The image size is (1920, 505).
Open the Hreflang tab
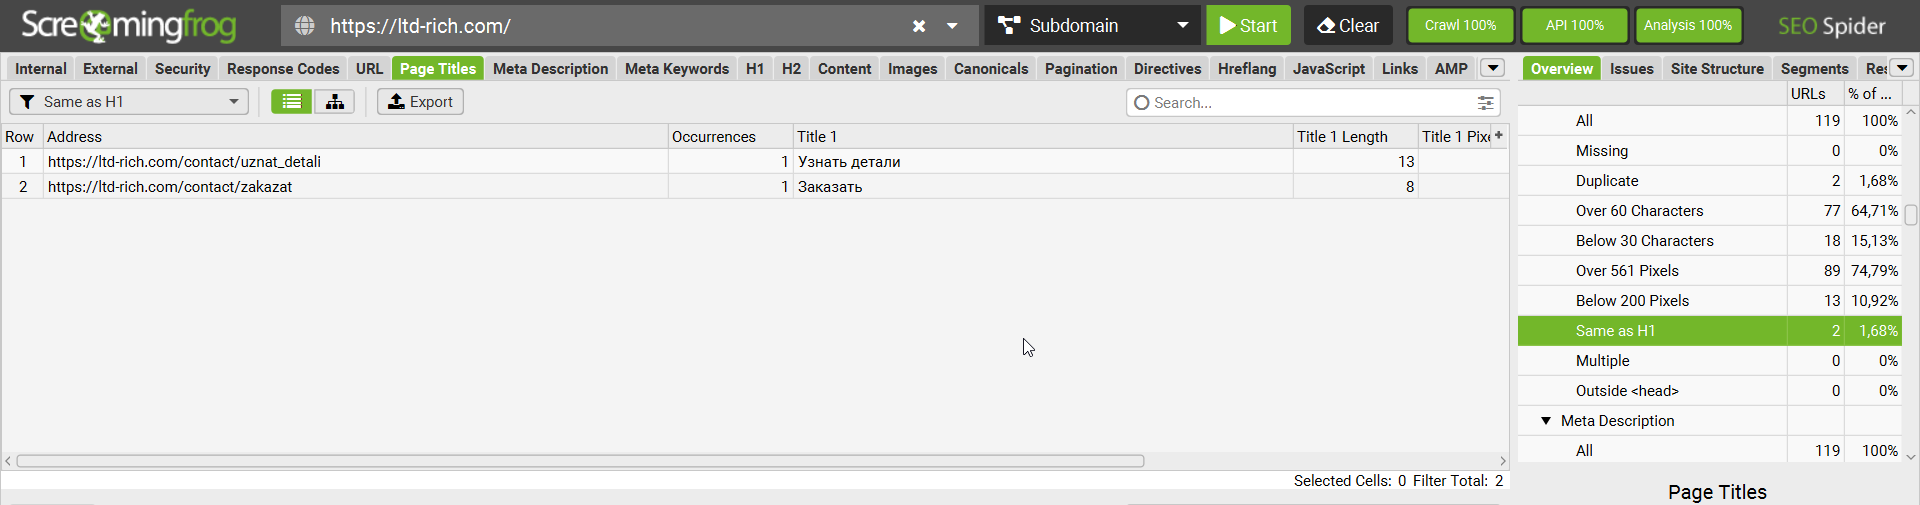pos(1247,68)
